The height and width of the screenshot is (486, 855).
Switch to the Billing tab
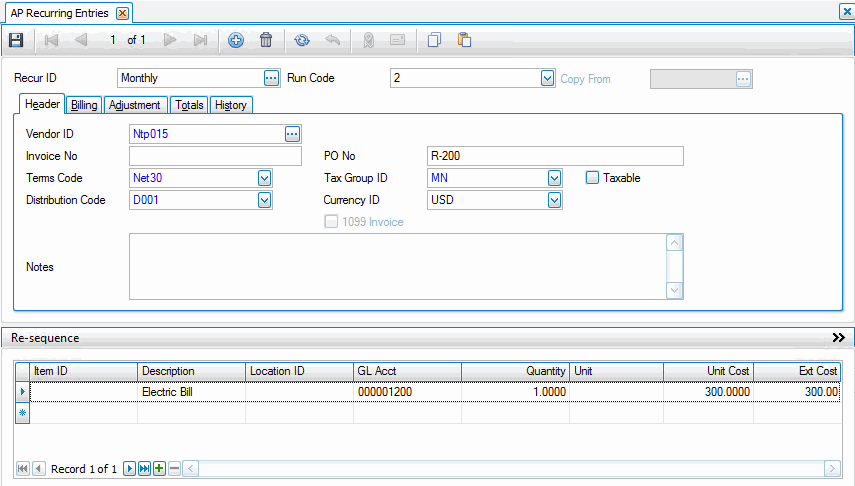tap(84, 105)
